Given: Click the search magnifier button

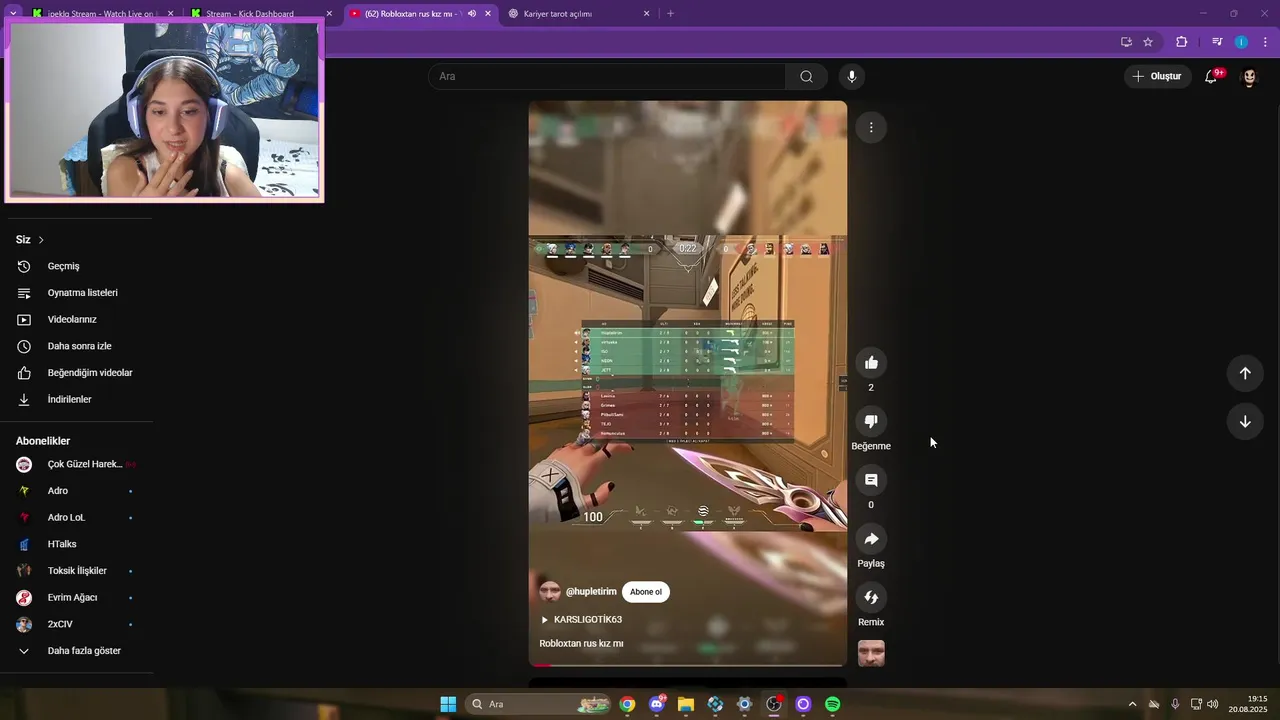Looking at the screenshot, I should 806,77.
